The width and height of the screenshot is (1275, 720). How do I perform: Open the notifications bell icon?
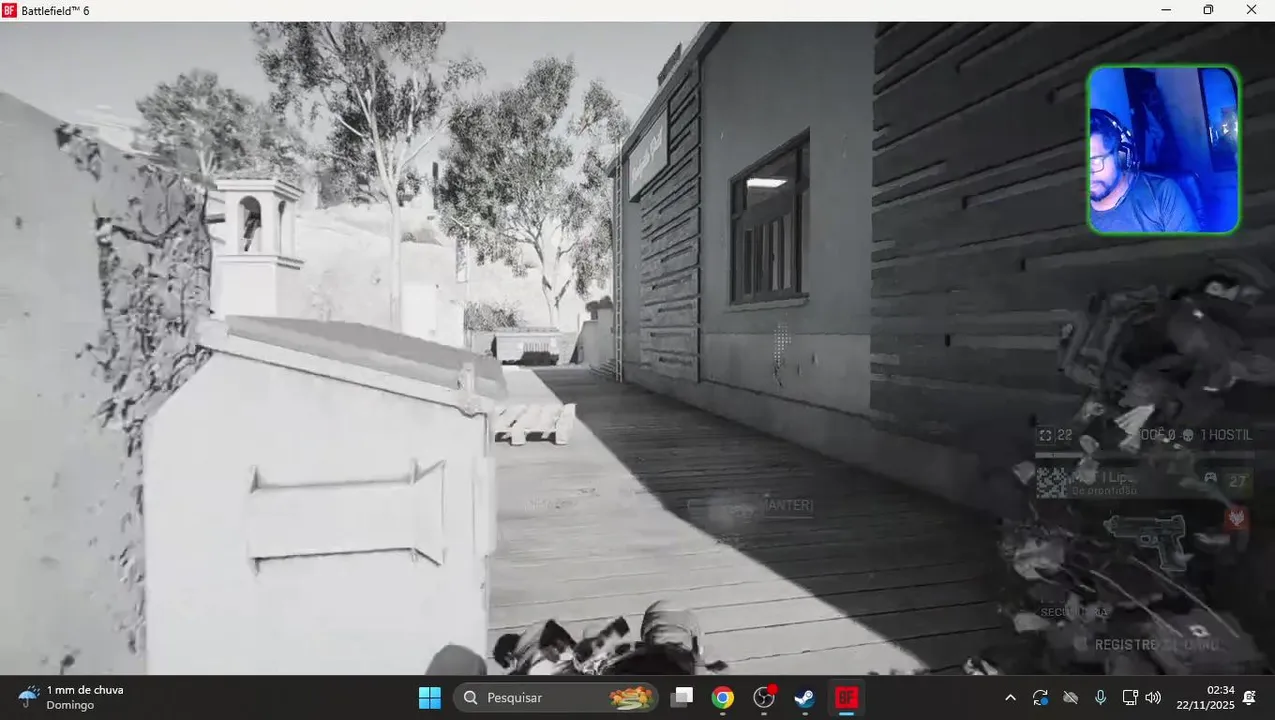pos(1250,698)
